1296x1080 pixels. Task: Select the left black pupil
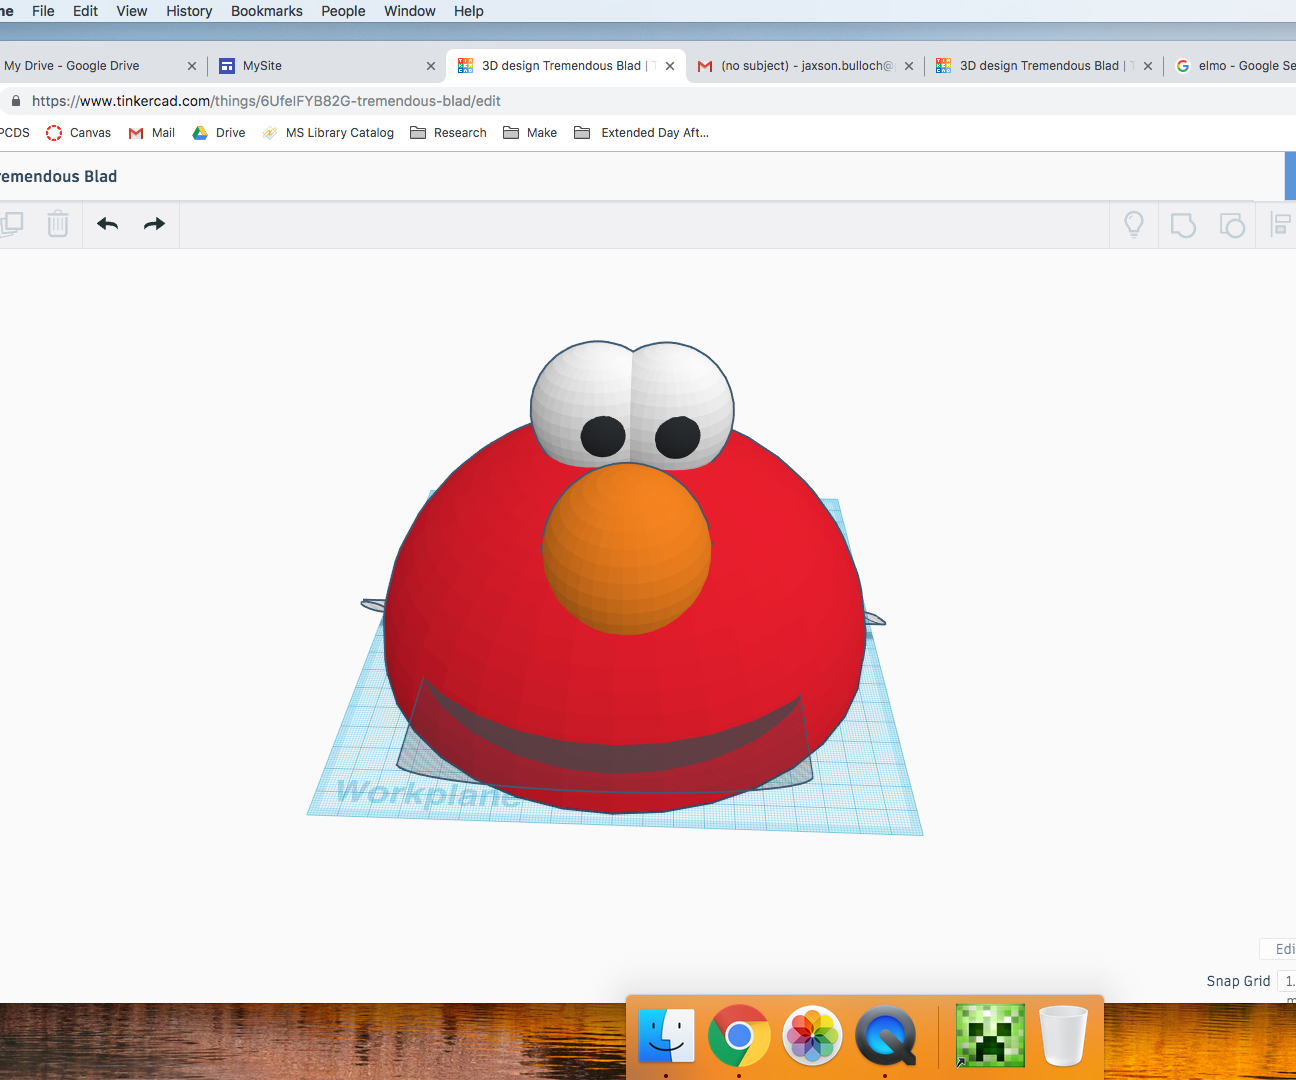coord(603,437)
